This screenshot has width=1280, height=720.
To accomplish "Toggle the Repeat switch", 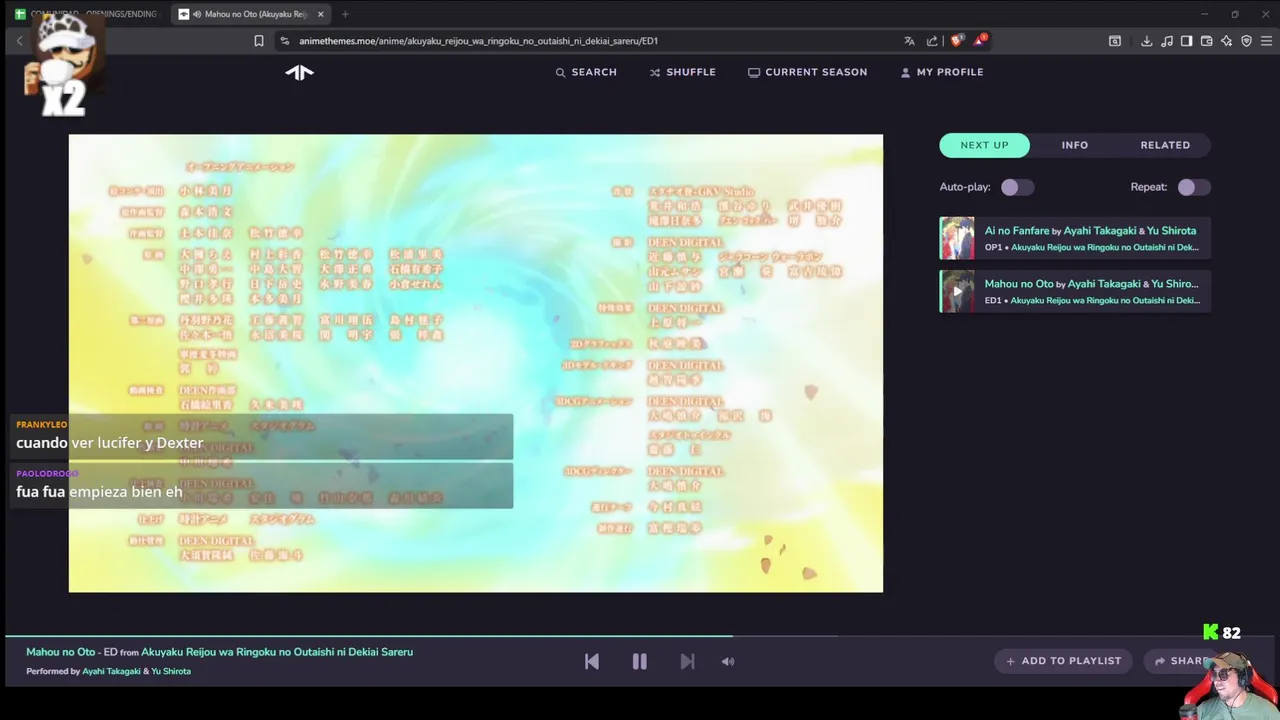I will (x=1193, y=187).
